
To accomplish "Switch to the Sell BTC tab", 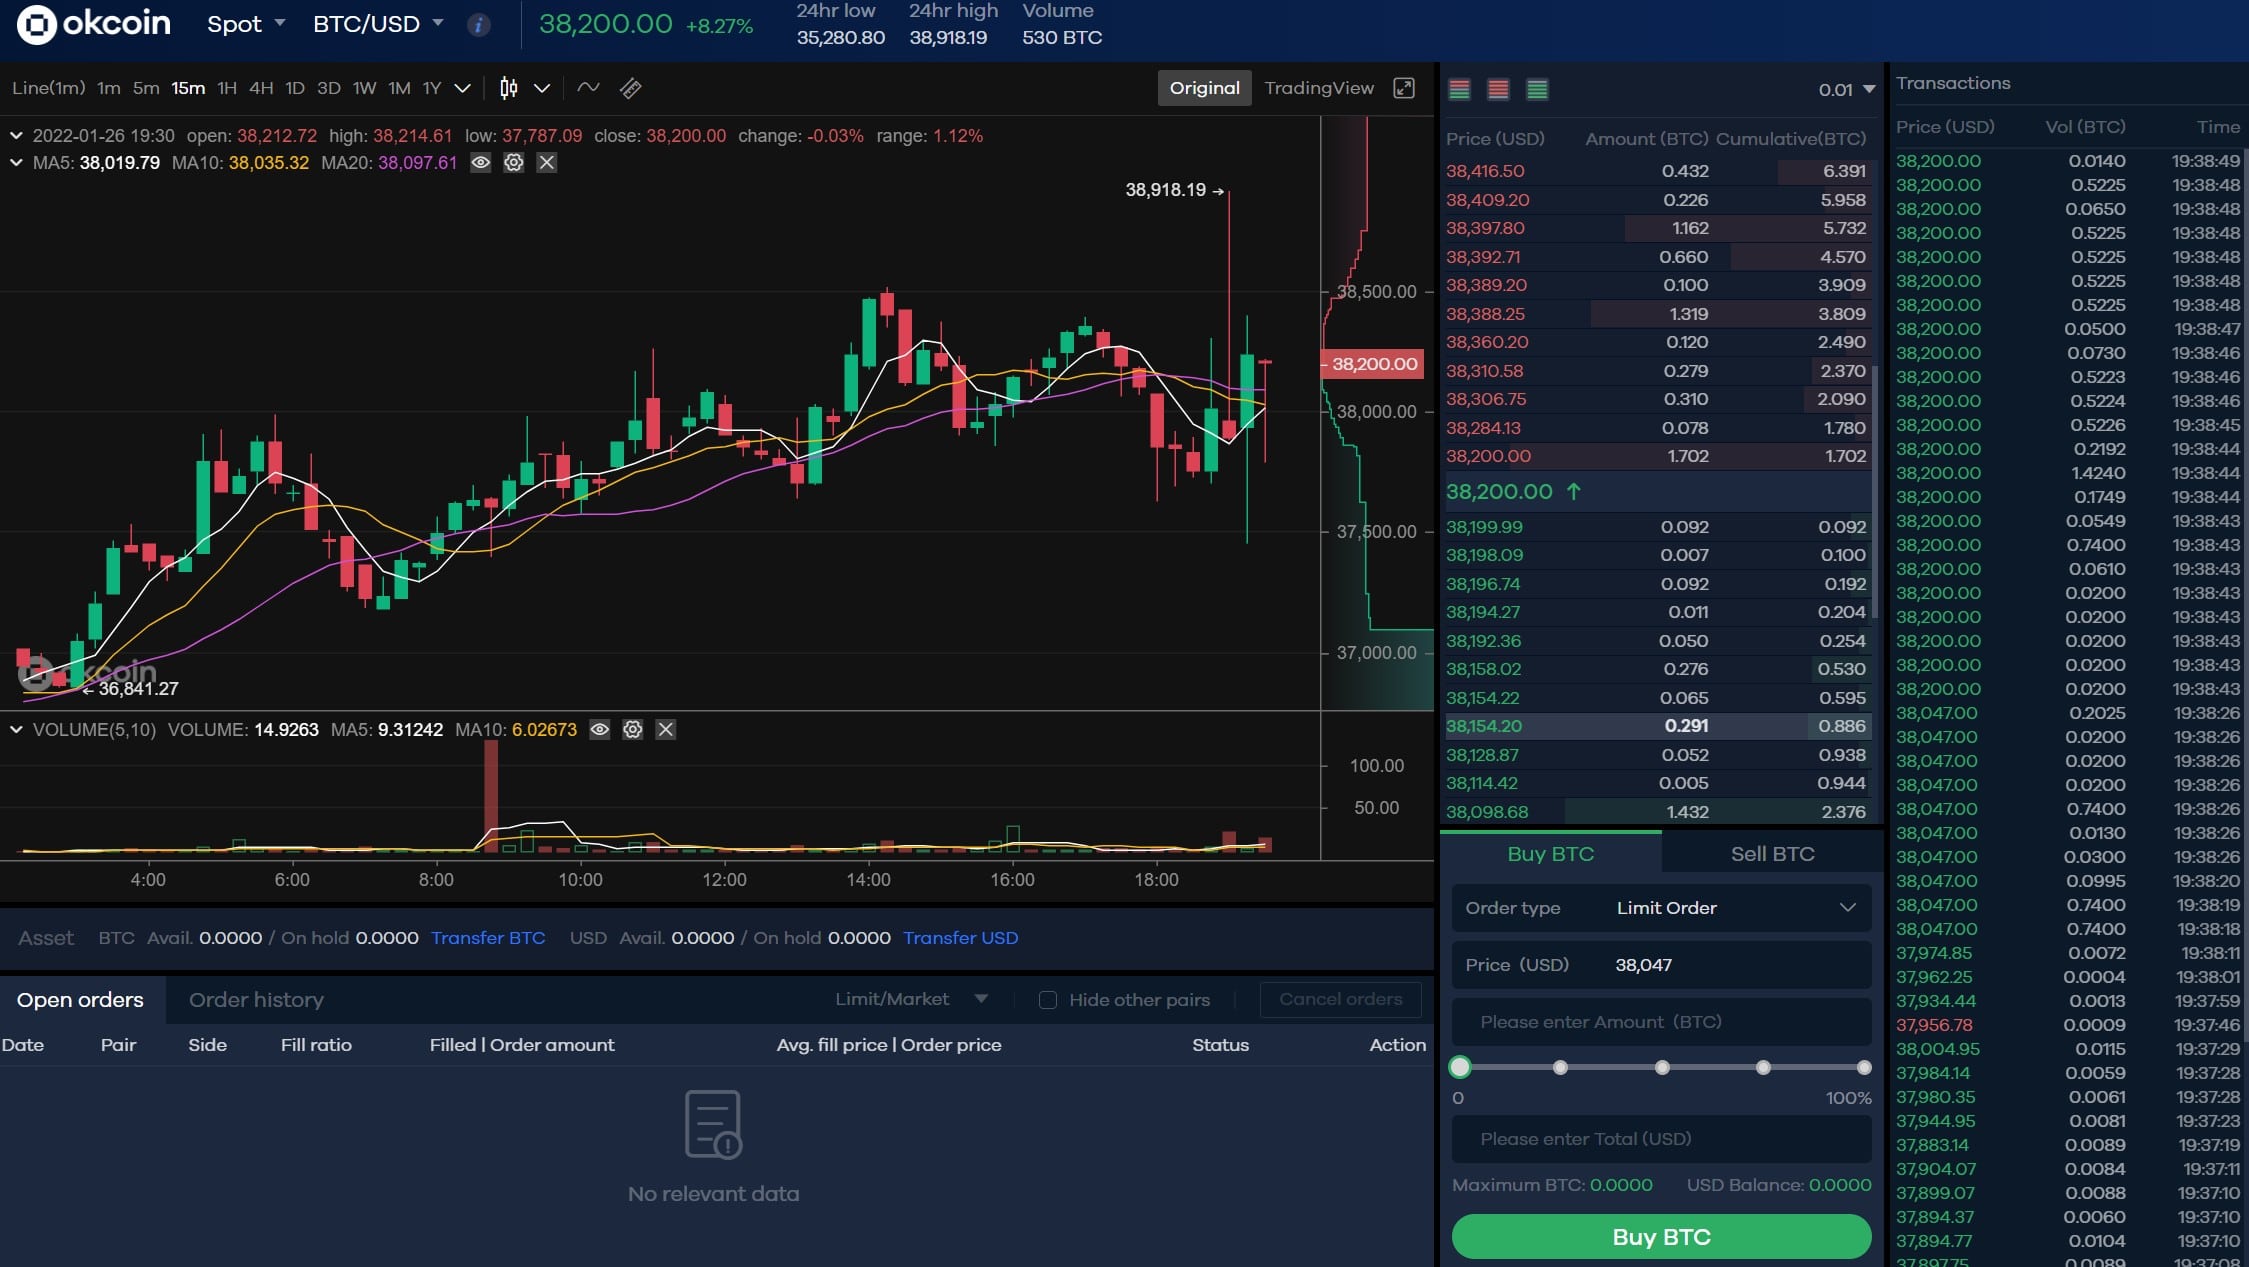I will click(x=1771, y=853).
